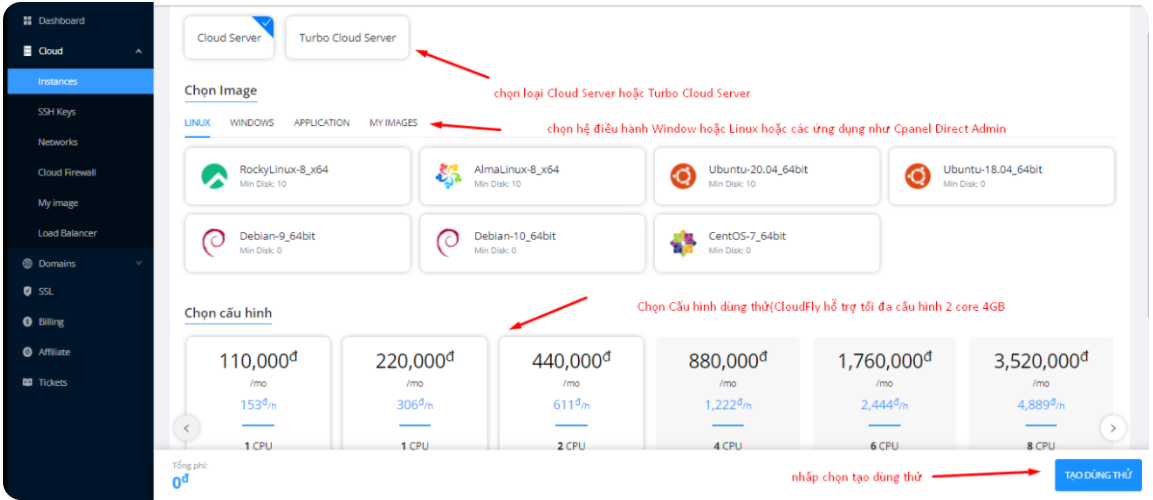Click the 611đ/h hourly price
Viewport: 1153px width, 500px height.
(571, 405)
